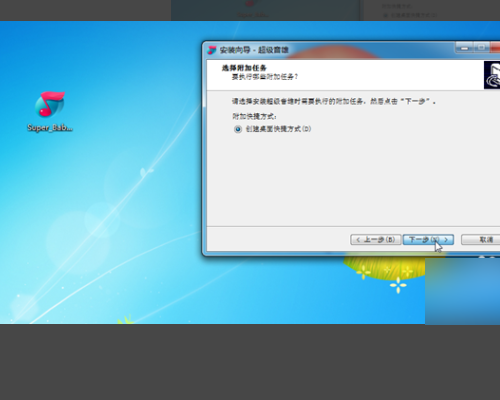Proceed with 下一步(N) button
The height and width of the screenshot is (400, 500).
click(x=428, y=240)
